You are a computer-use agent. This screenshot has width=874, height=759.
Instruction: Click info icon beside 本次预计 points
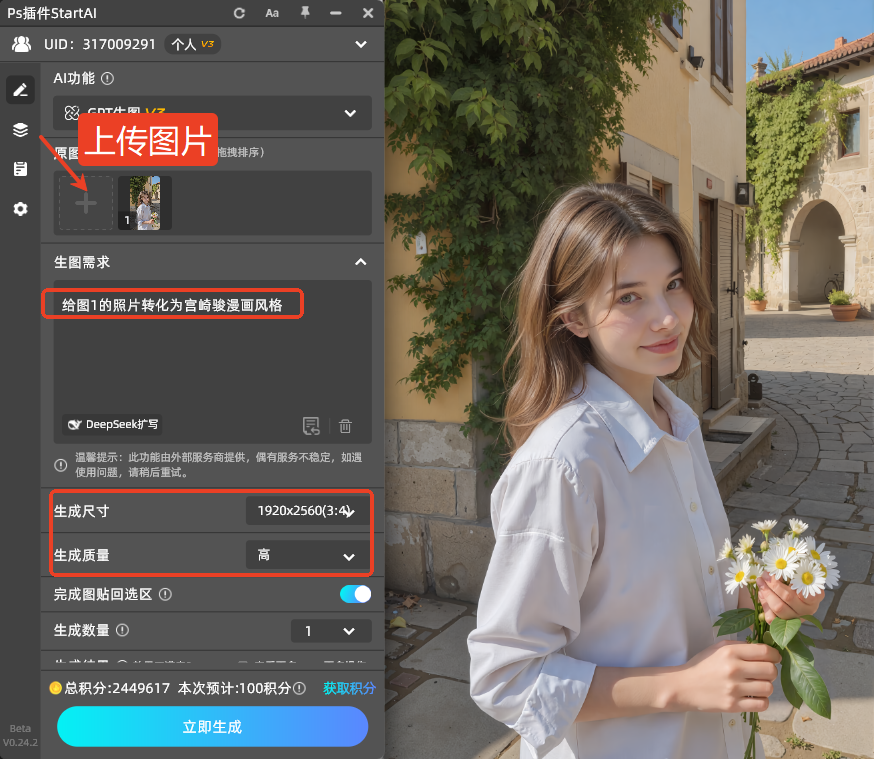coord(299,688)
